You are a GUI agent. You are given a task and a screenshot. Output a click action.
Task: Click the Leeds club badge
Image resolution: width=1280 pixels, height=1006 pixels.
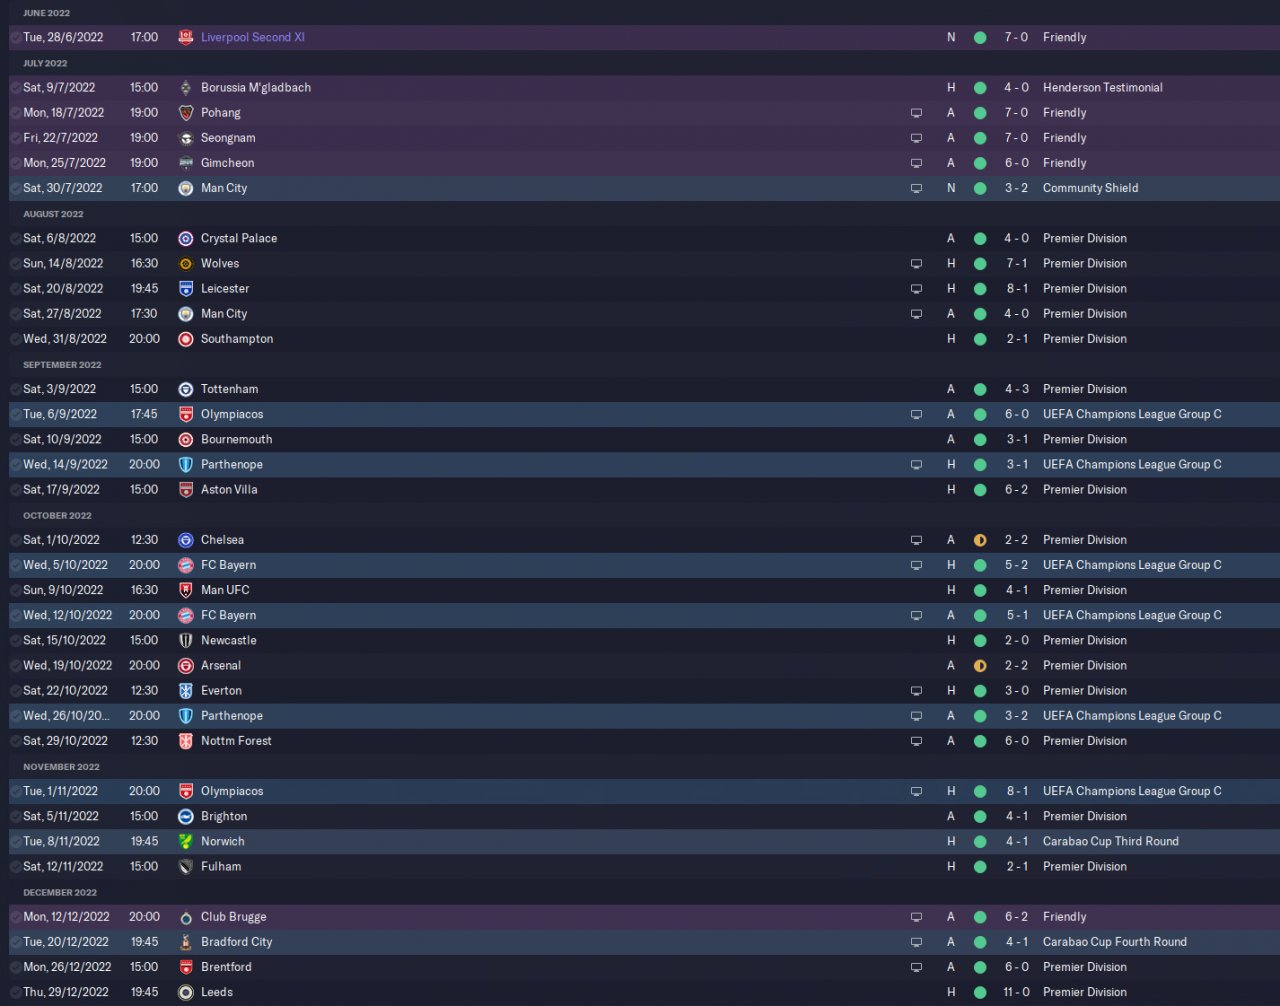coord(185,992)
